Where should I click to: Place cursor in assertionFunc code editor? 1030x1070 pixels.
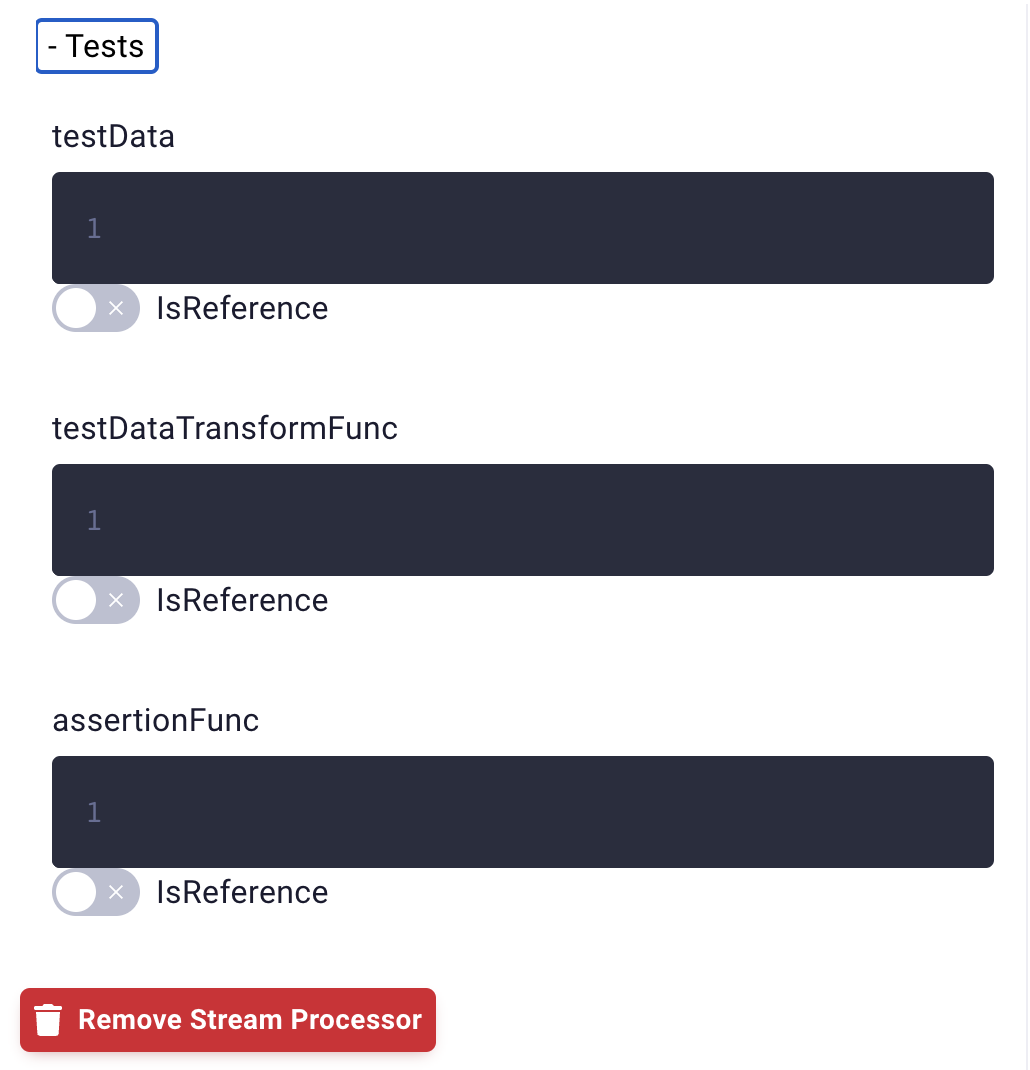point(523,812)
